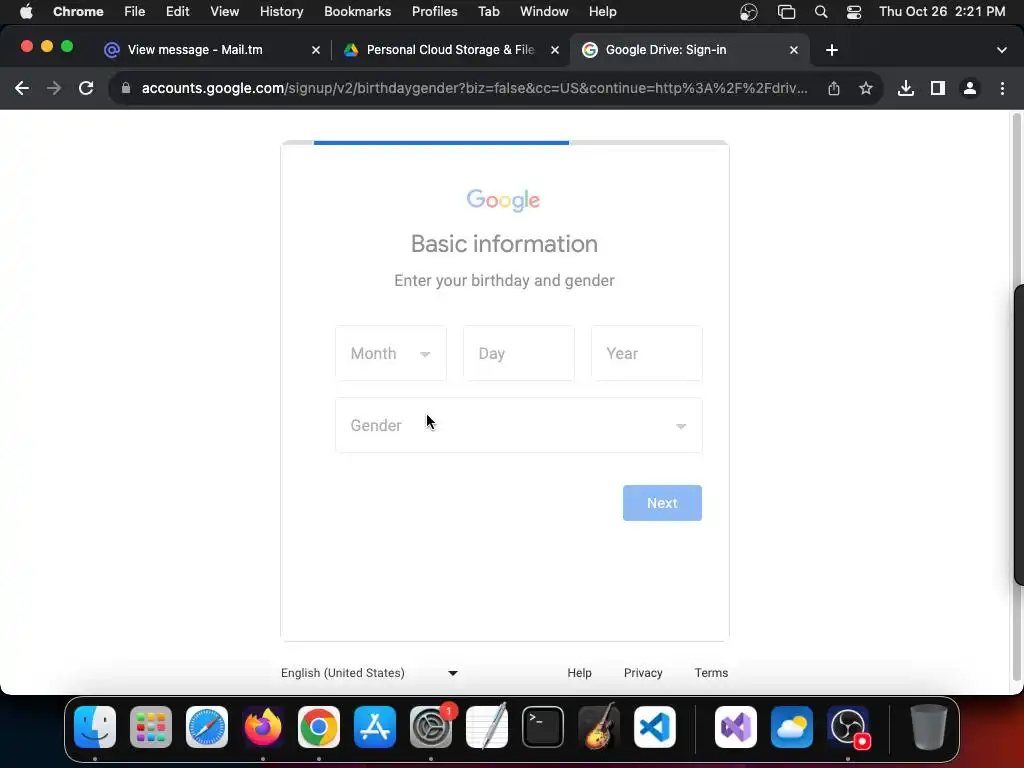
Task: Open Visual Studio Code from Dock
Action: (655, 727)
